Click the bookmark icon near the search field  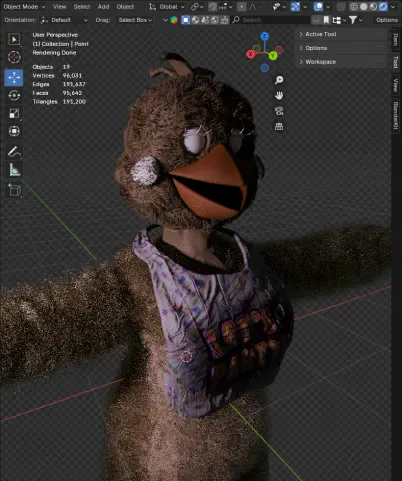(326, 20)
